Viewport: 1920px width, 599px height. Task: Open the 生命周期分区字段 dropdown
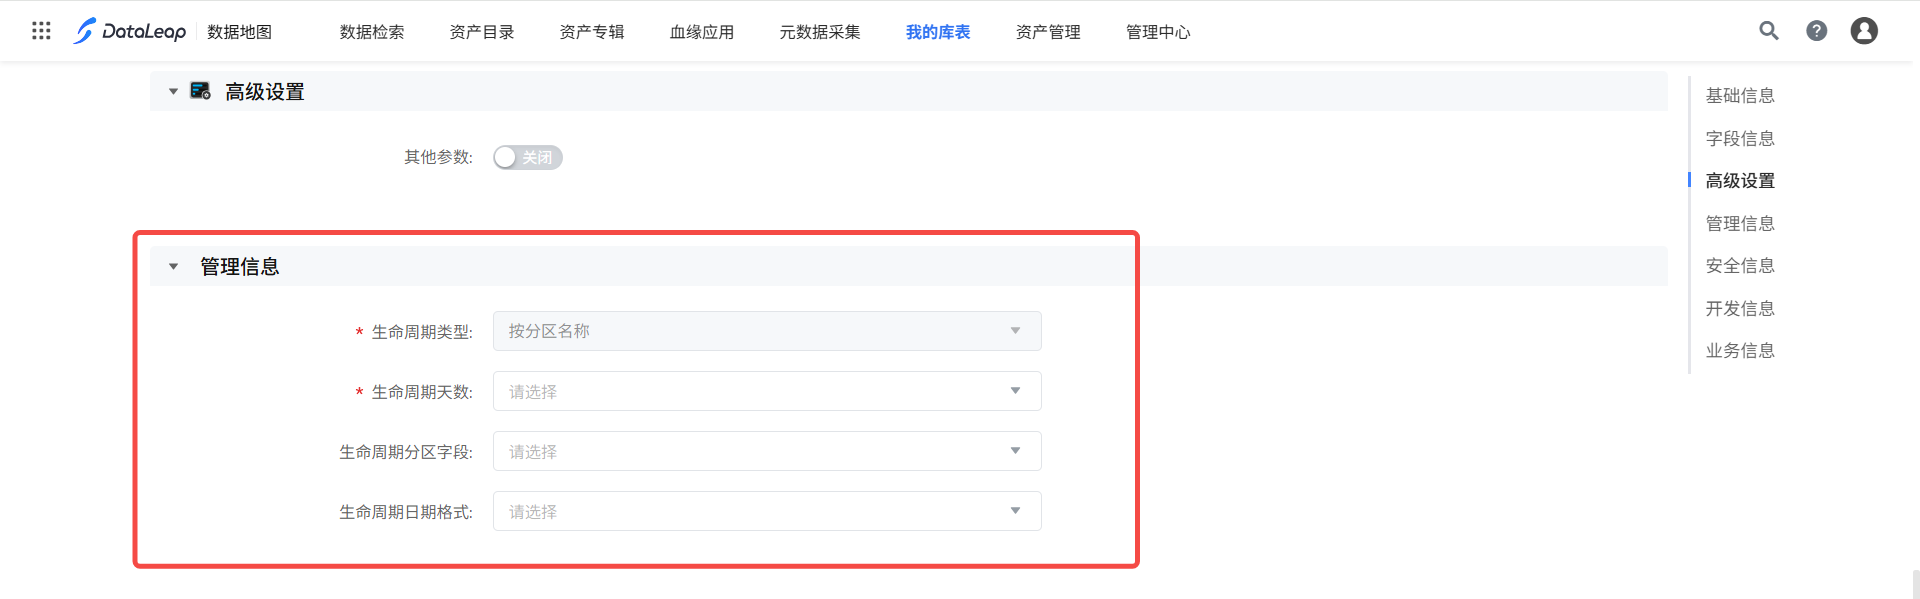click(766, 451)
